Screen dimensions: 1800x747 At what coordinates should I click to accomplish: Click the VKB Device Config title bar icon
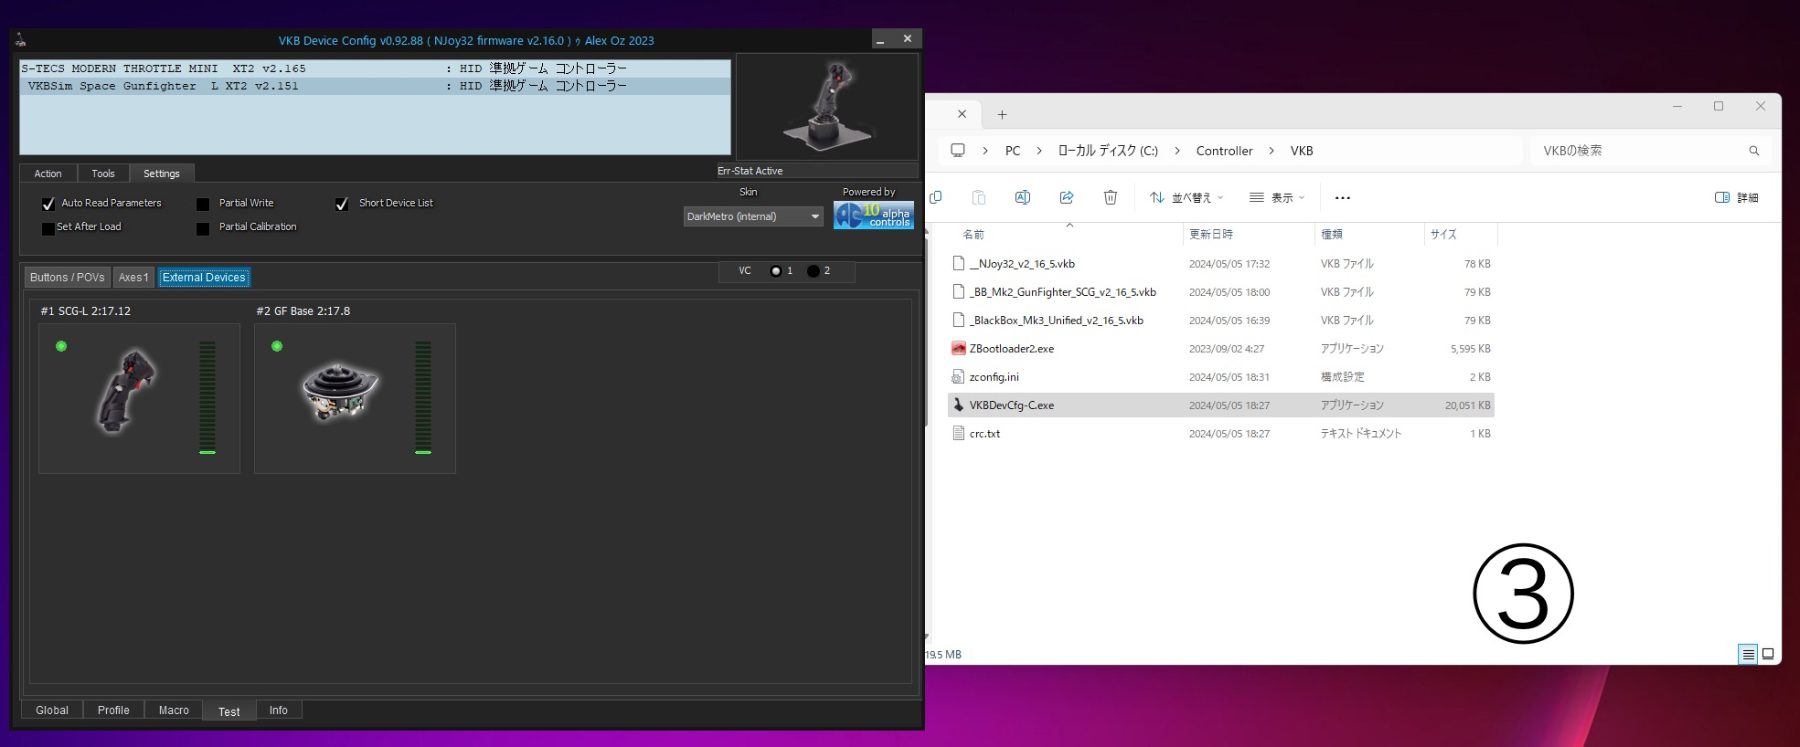[x=20, y=40]
